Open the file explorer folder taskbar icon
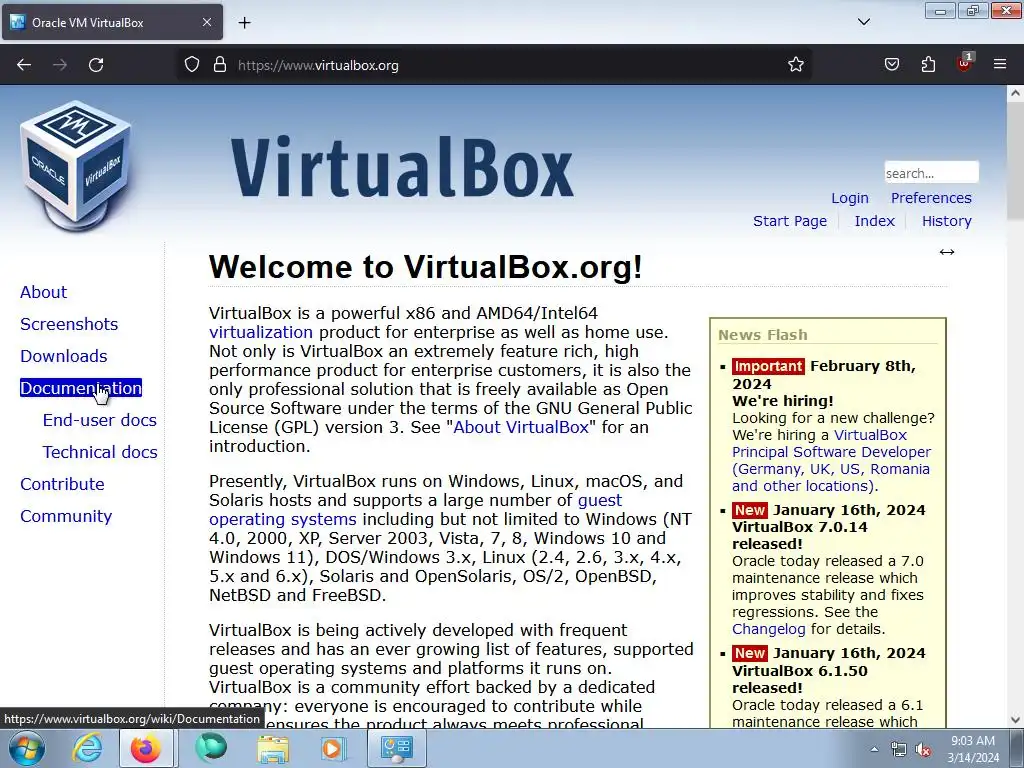This screenshot has width=1024, height=768. (272, 748)
